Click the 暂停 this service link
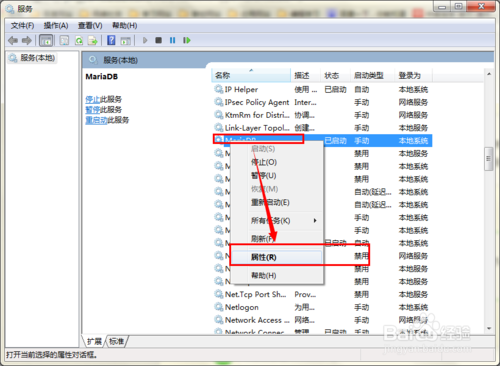This screenshot has height=366, width=500. click(93, 110)
